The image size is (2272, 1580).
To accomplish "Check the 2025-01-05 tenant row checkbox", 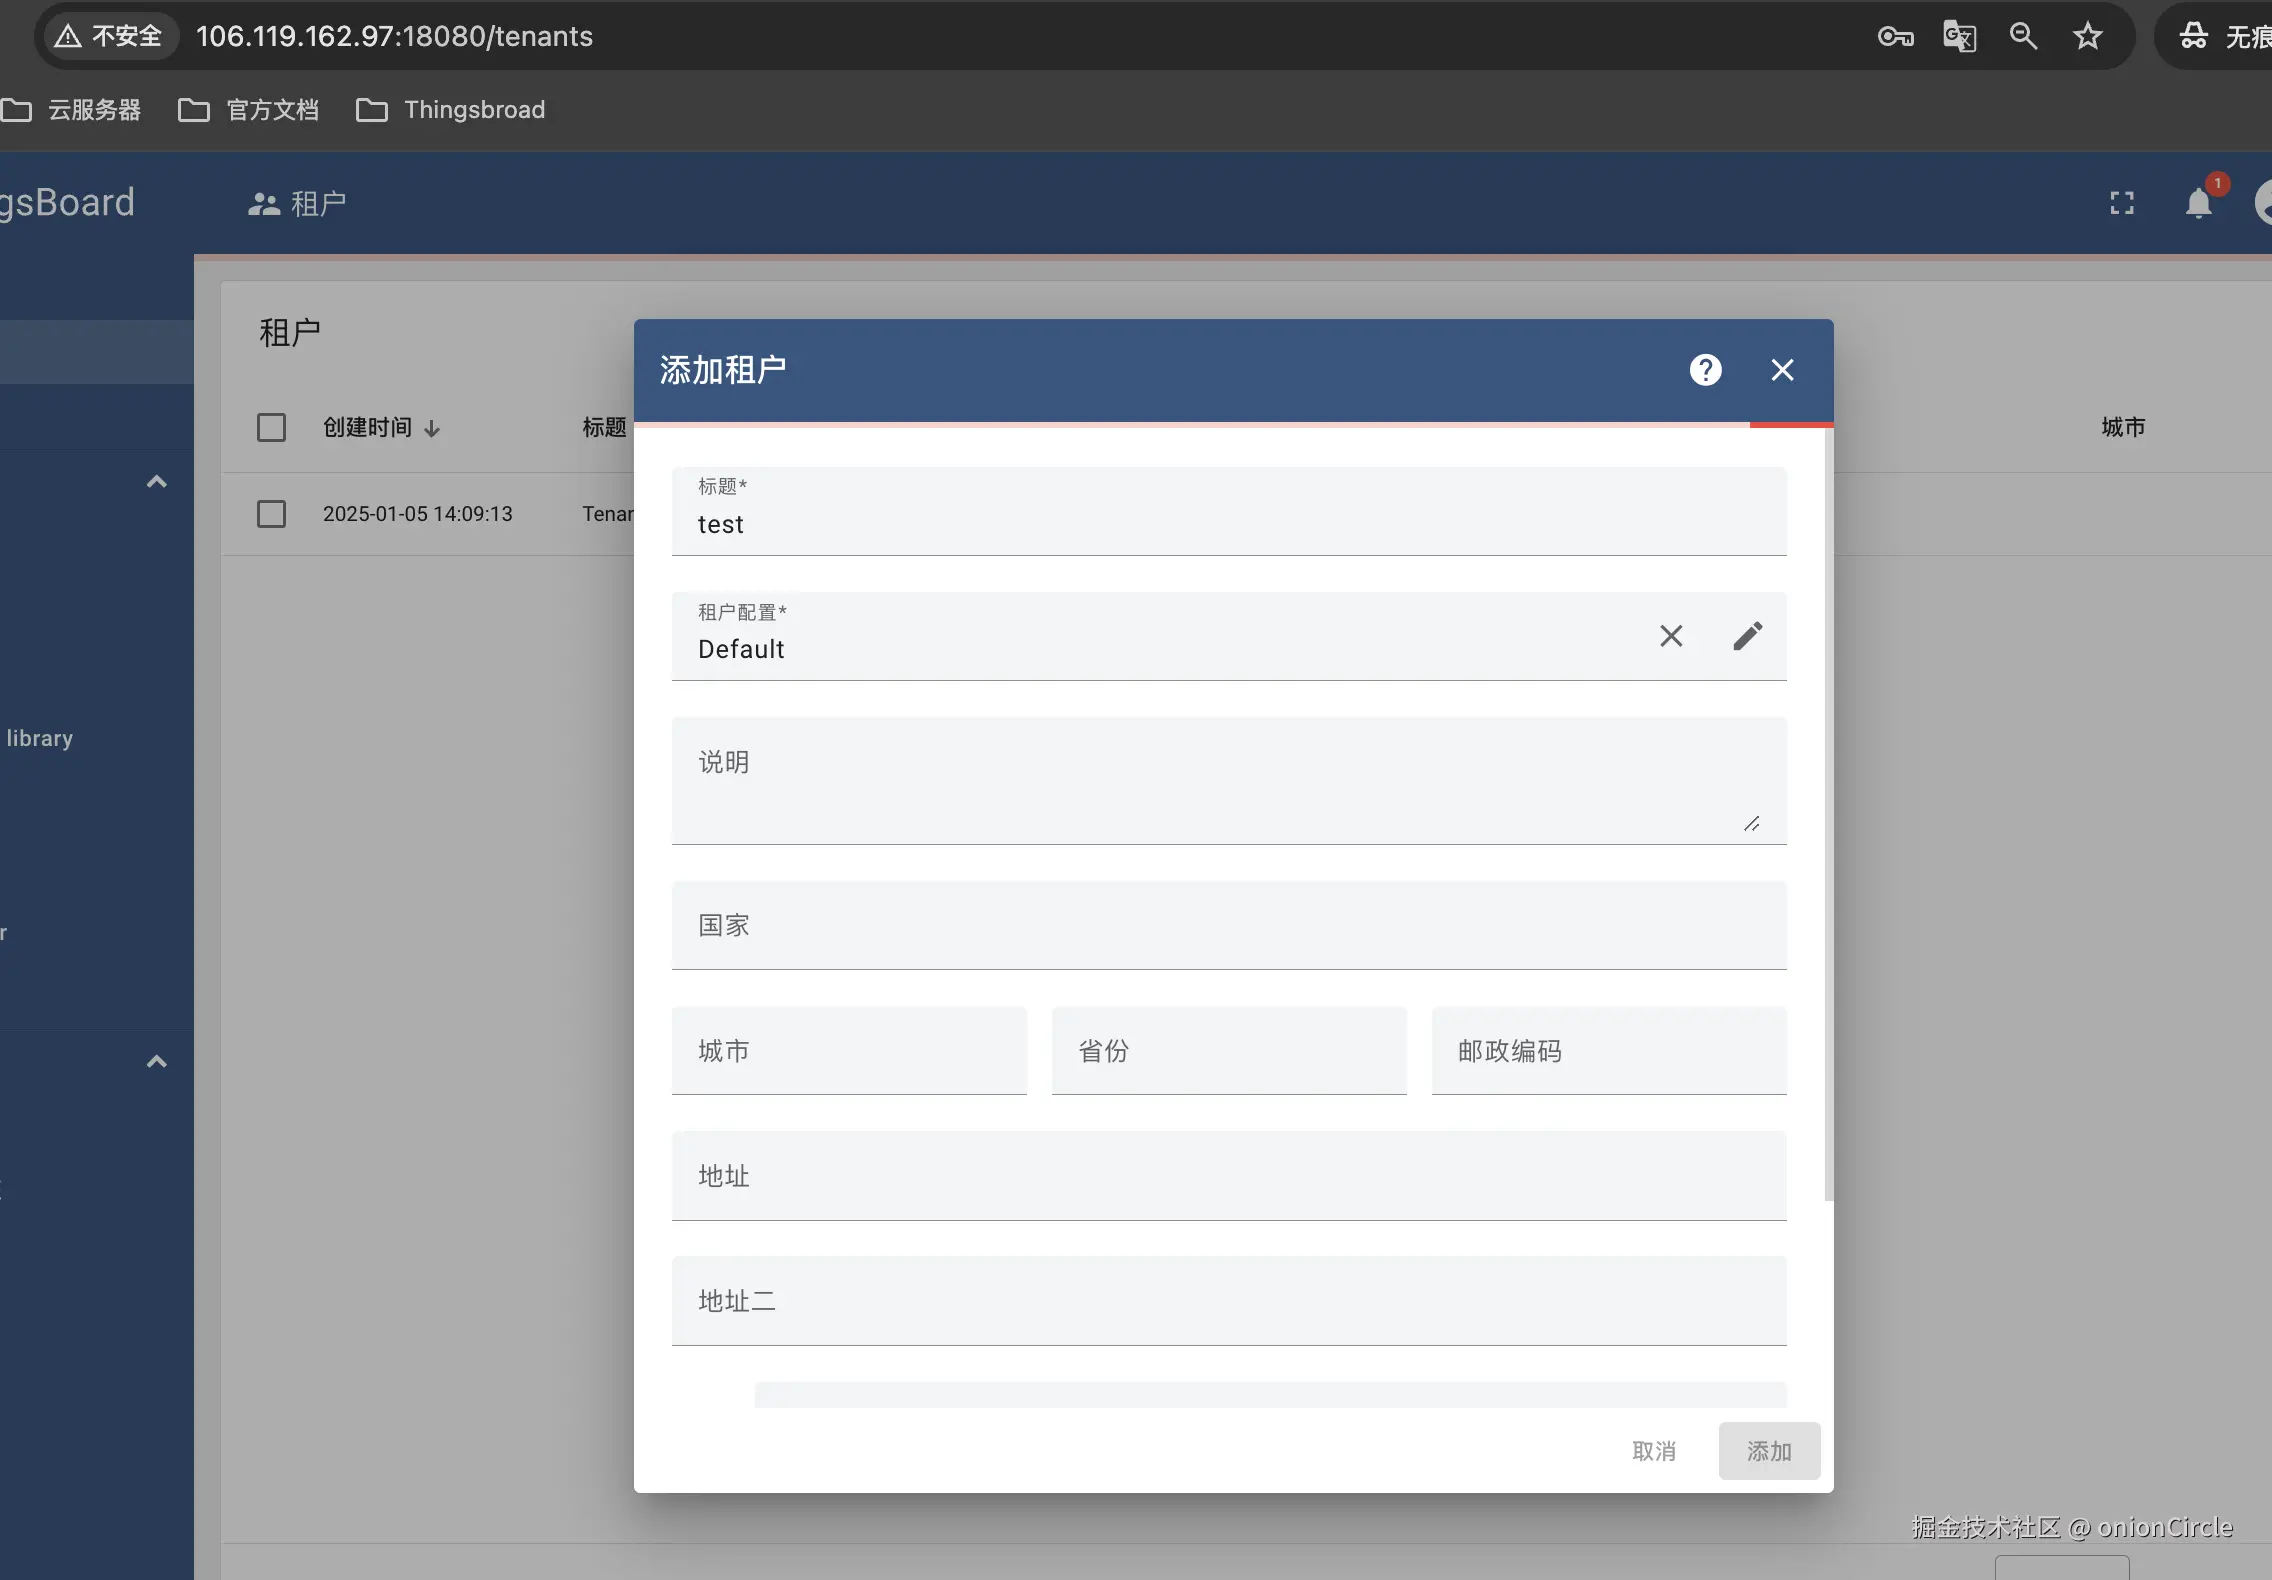I will (271, 514).
